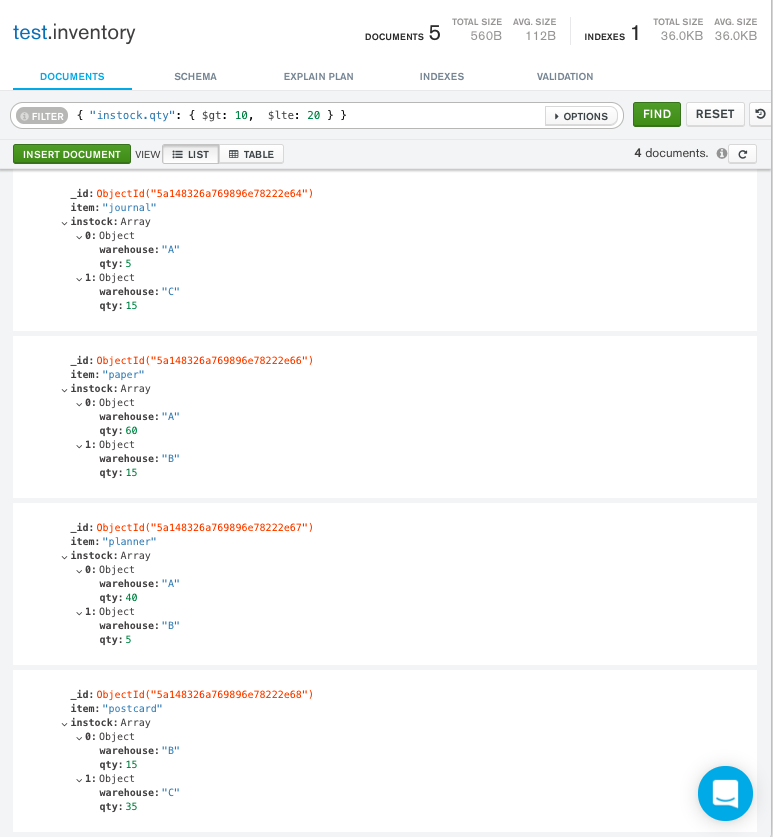Collapse instock array of postcard document
Image resolution: width=773 pixels, height=837 pixels.
(x=65, y=723)
